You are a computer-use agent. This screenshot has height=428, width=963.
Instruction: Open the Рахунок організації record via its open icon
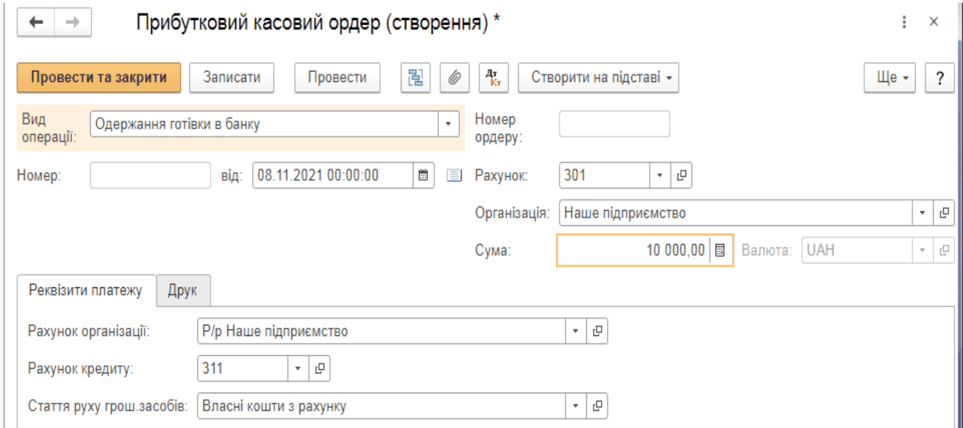click(x=597, y=332)
